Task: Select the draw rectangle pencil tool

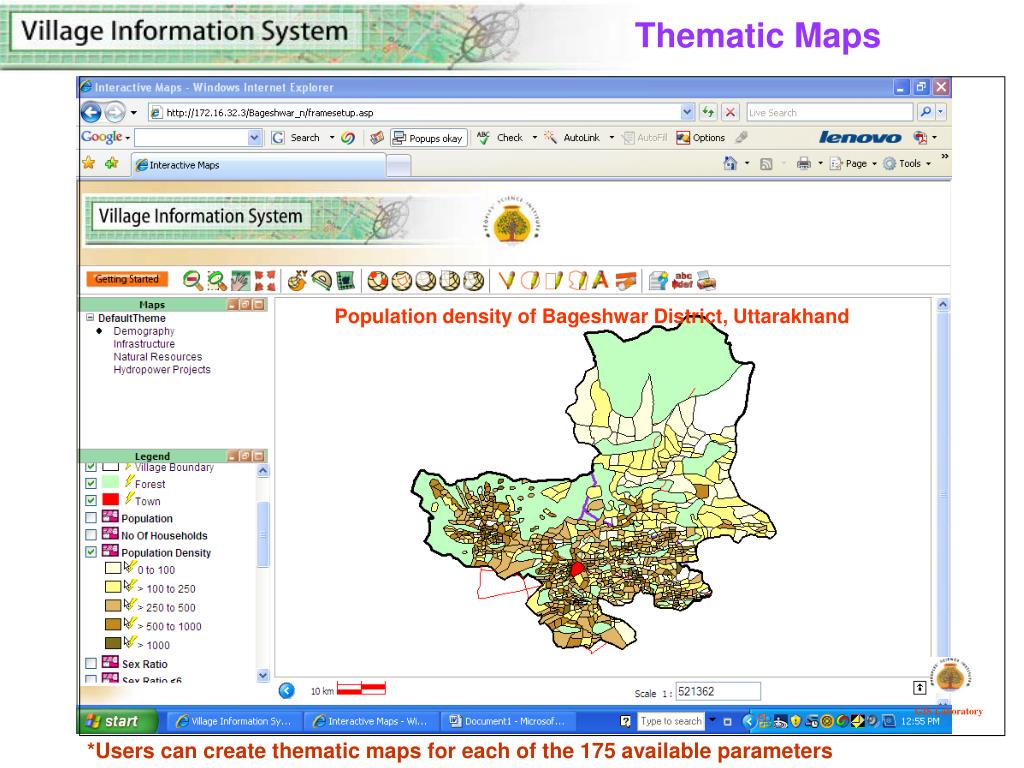Action: (554, 281)
